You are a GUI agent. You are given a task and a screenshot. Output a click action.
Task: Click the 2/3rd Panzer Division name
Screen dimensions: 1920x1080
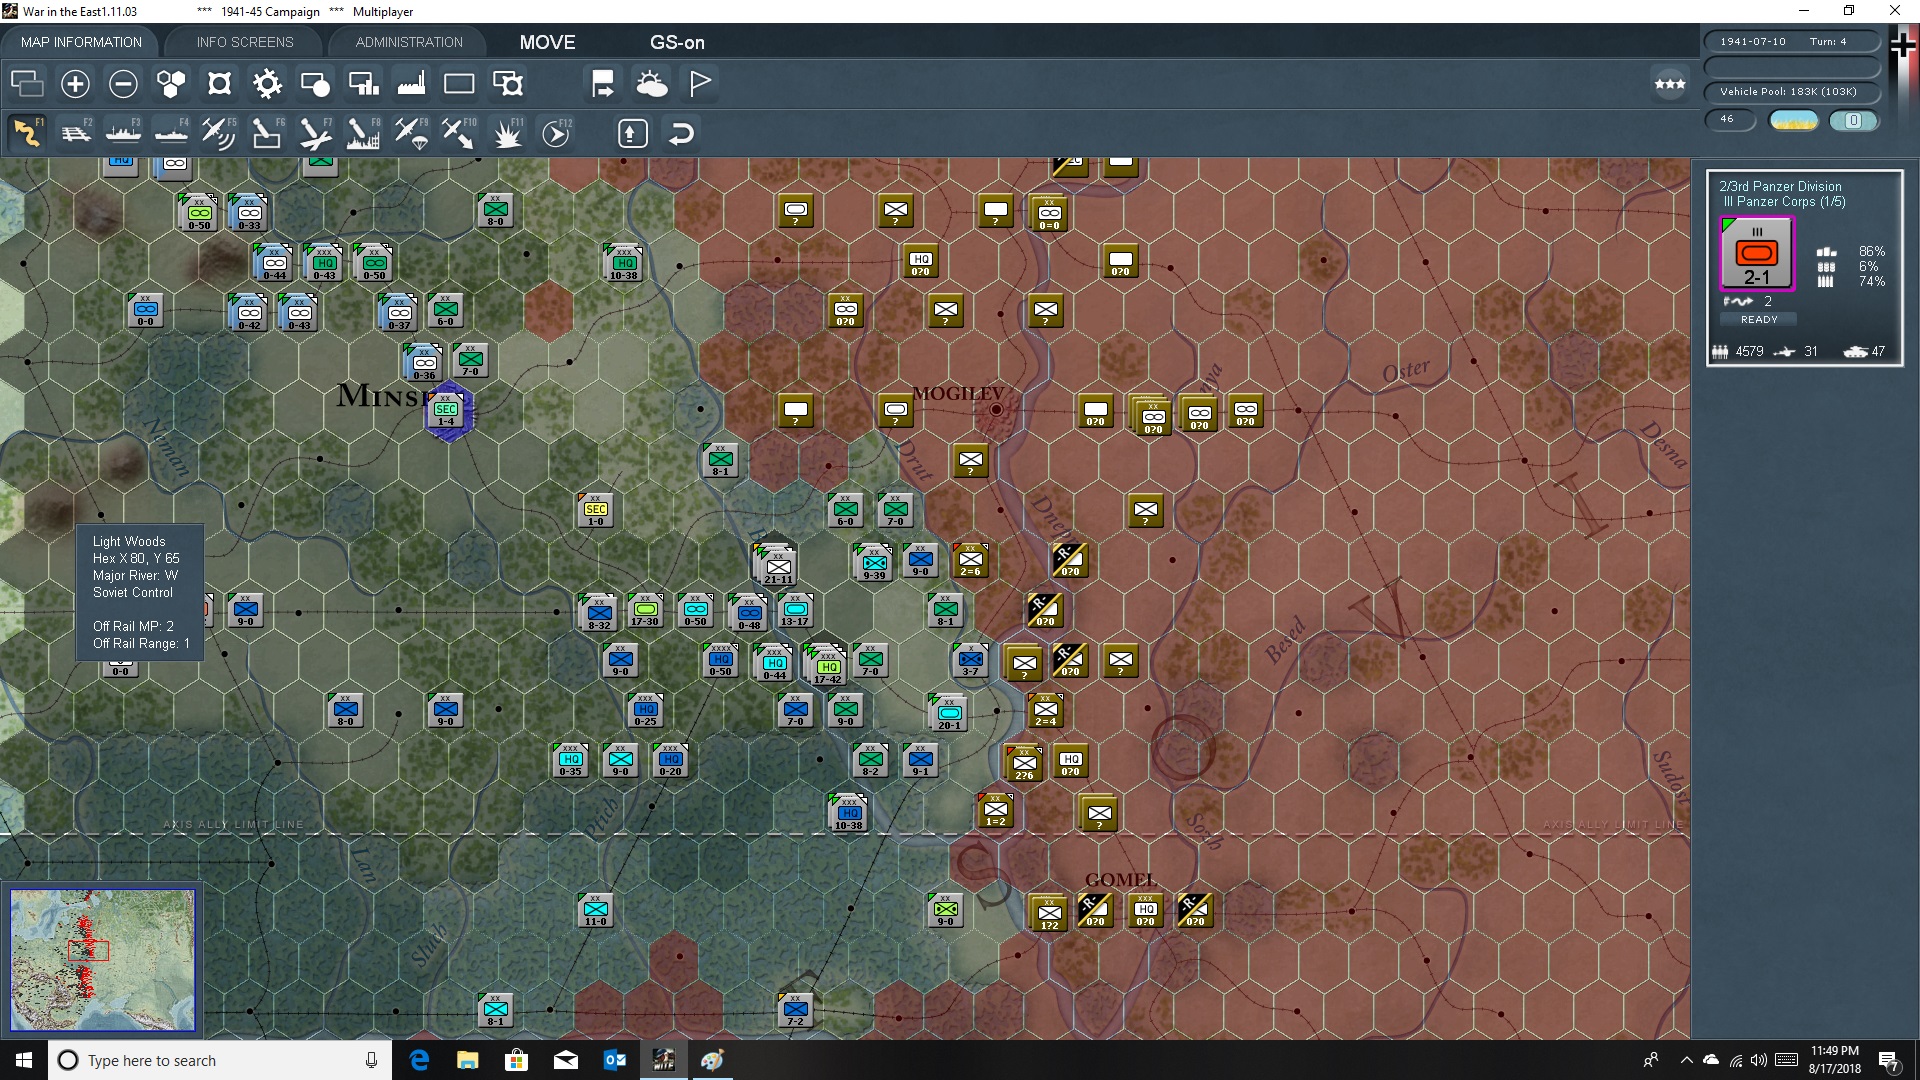pyautogui.click(x=1780, y=186)
